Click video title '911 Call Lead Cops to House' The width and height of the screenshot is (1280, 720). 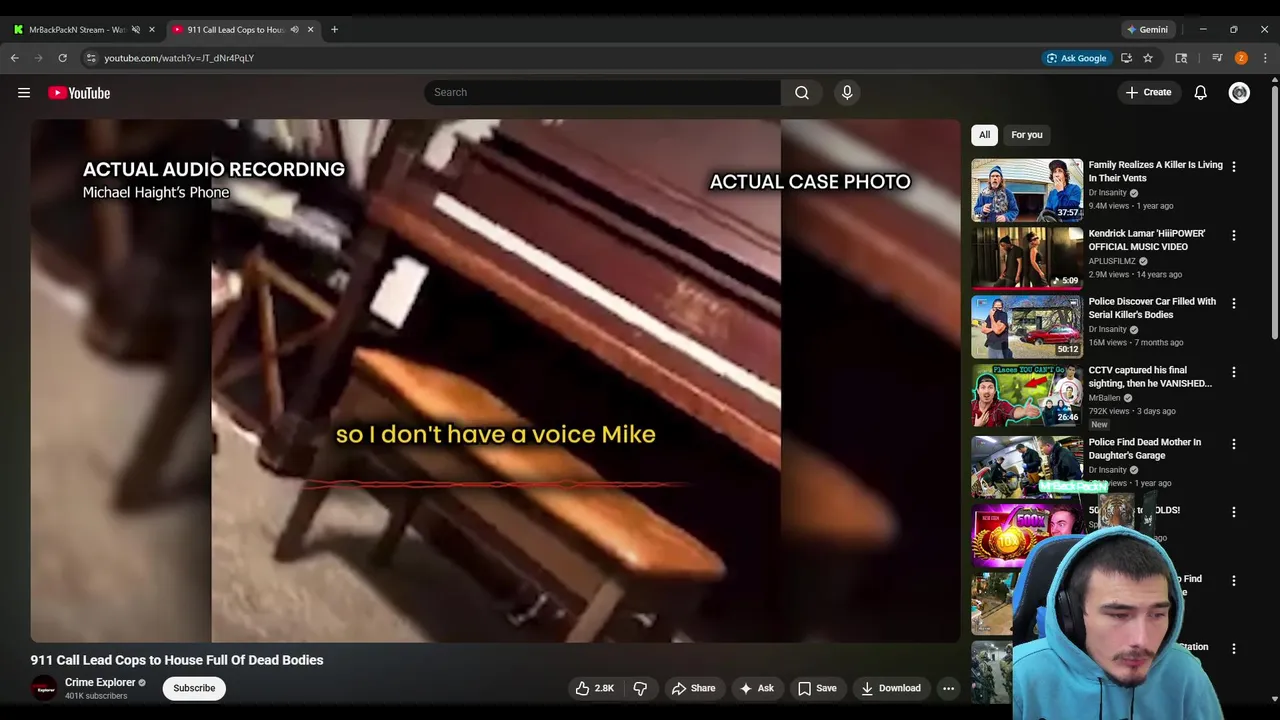pyautogui.click(x=177, y=660)
